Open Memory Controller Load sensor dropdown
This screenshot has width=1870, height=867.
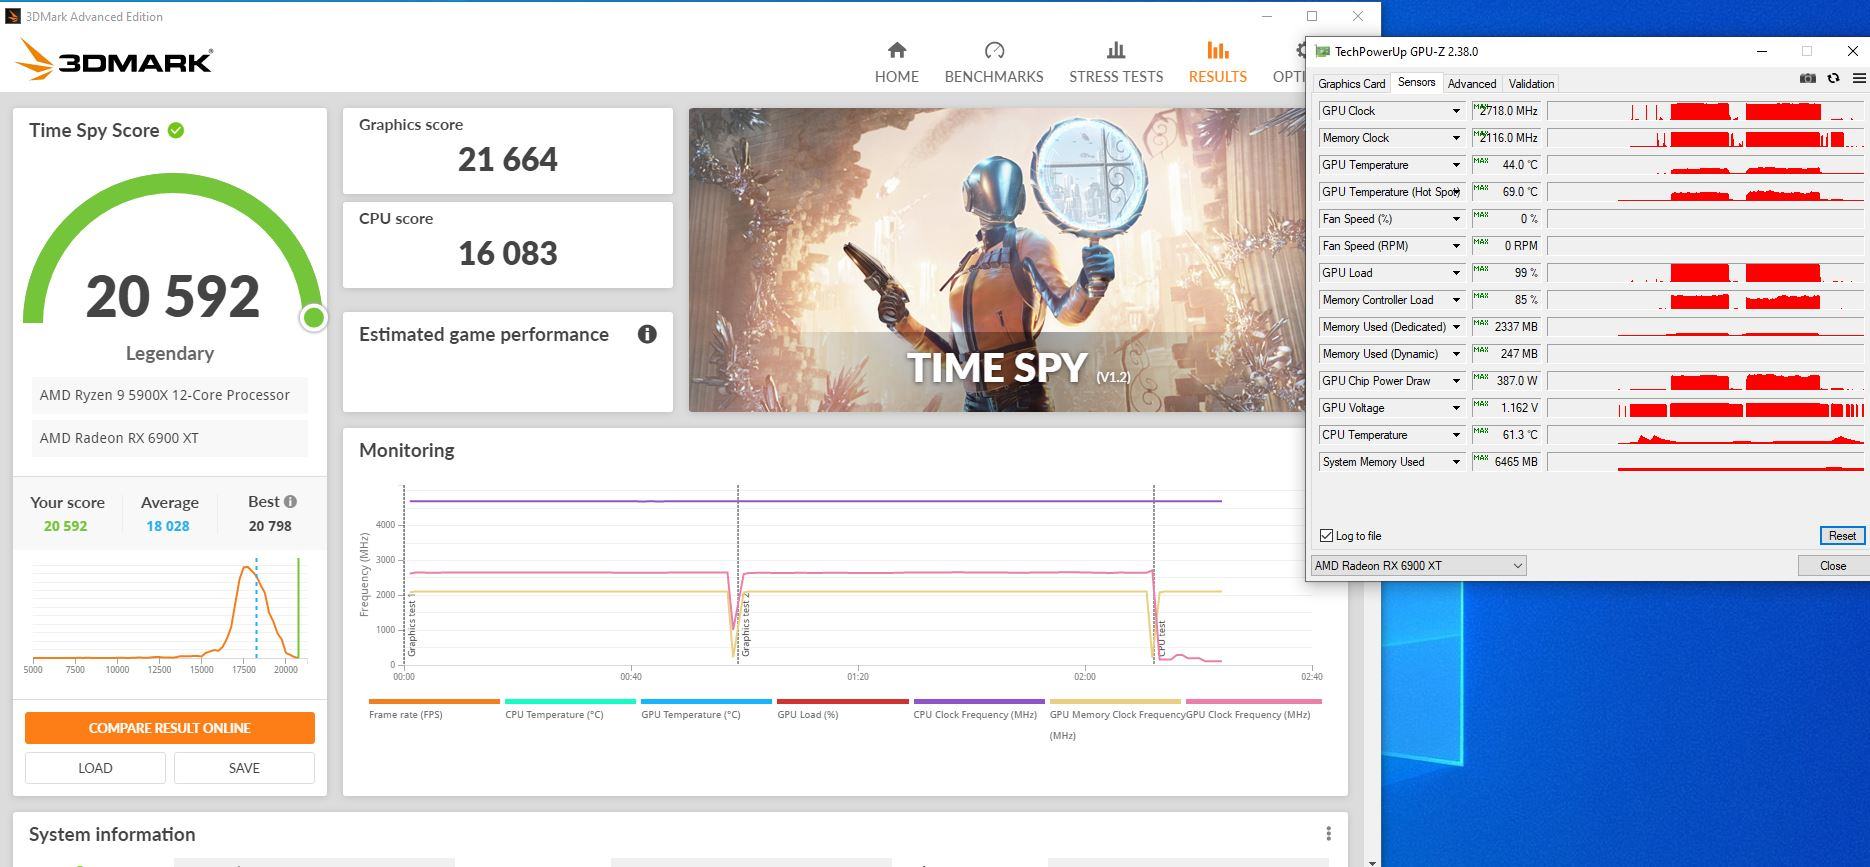point(1456,300)
